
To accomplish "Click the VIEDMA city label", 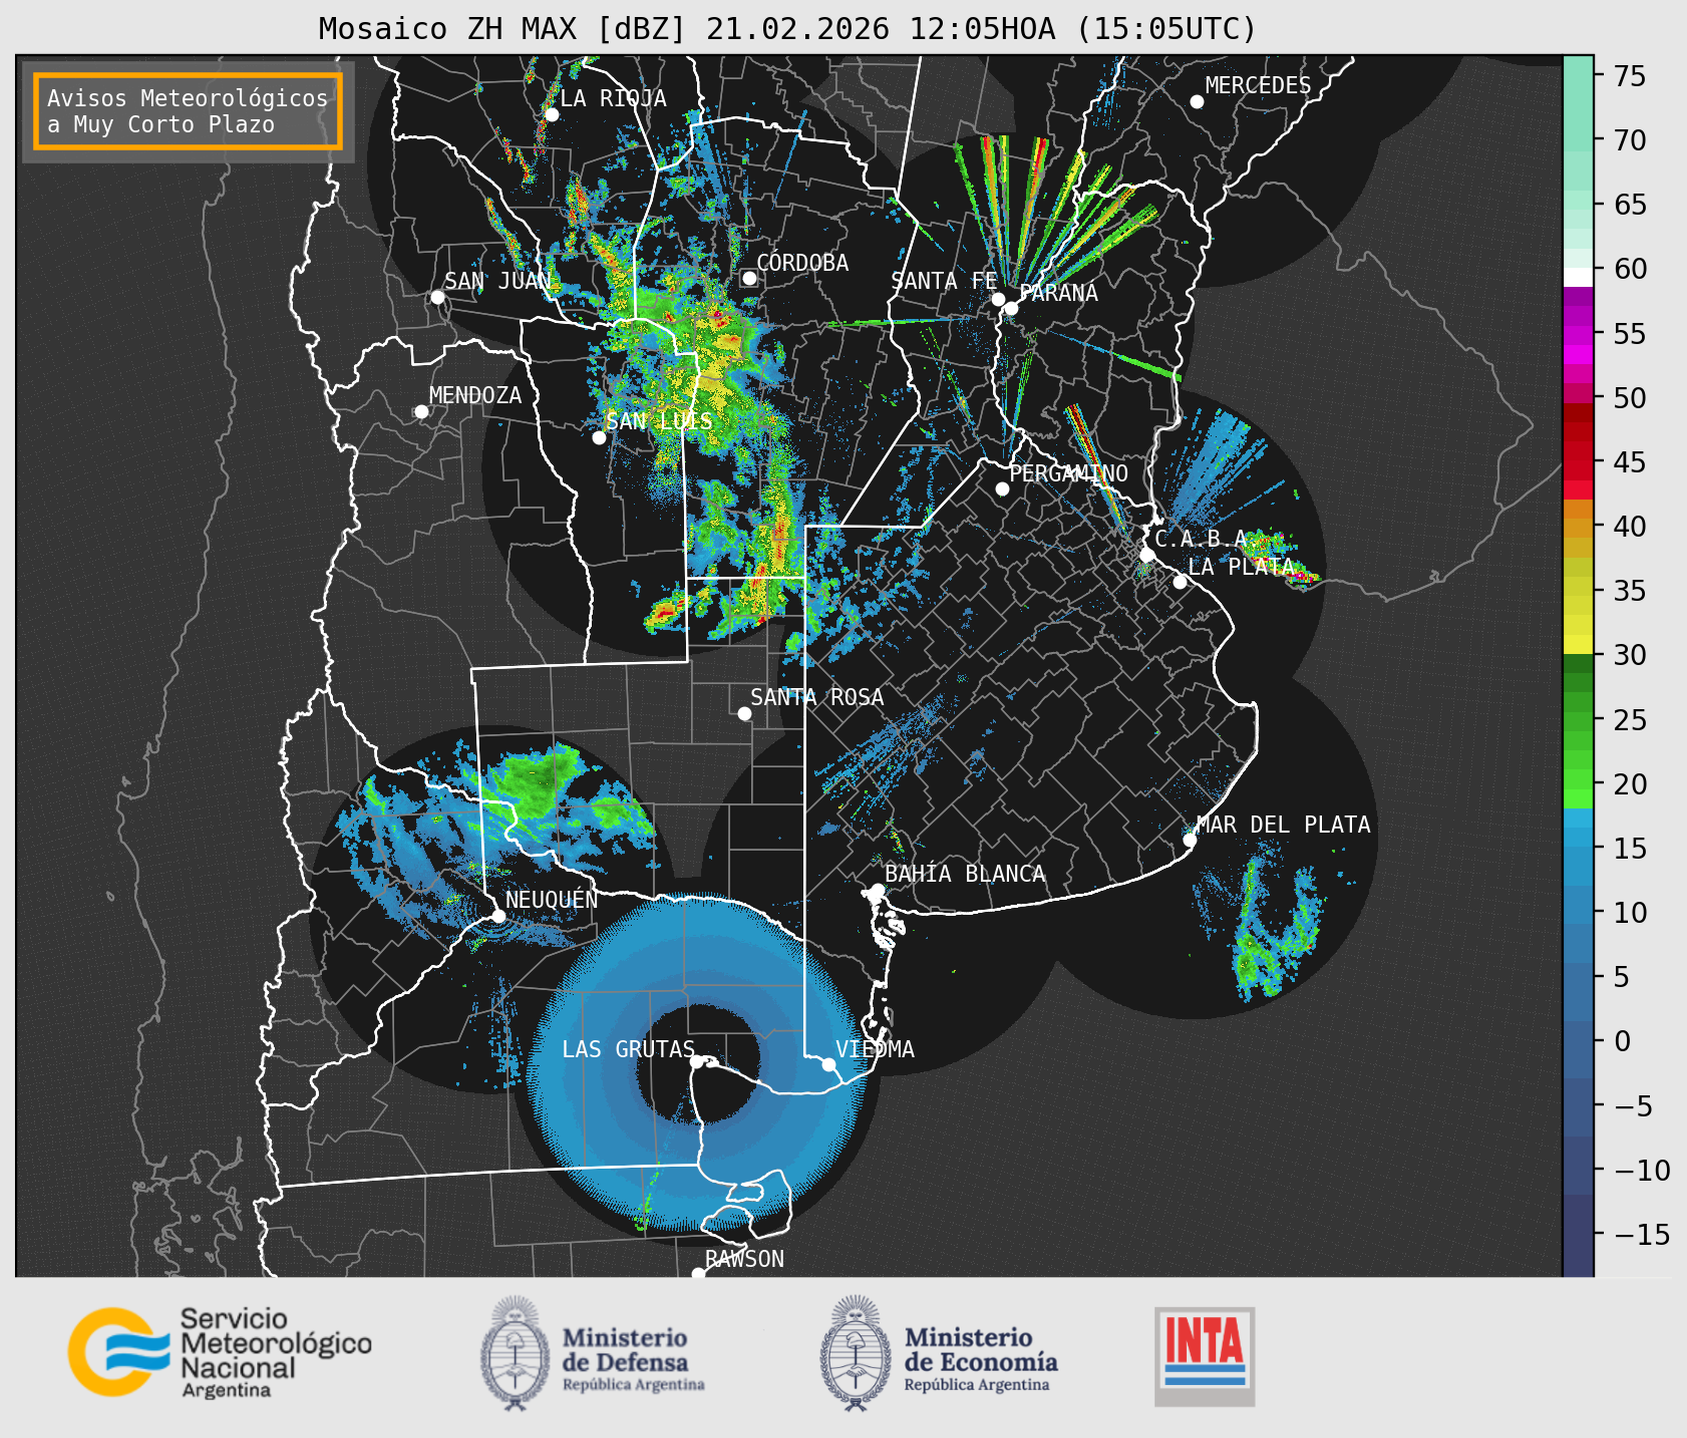I will coord(875,1049).
